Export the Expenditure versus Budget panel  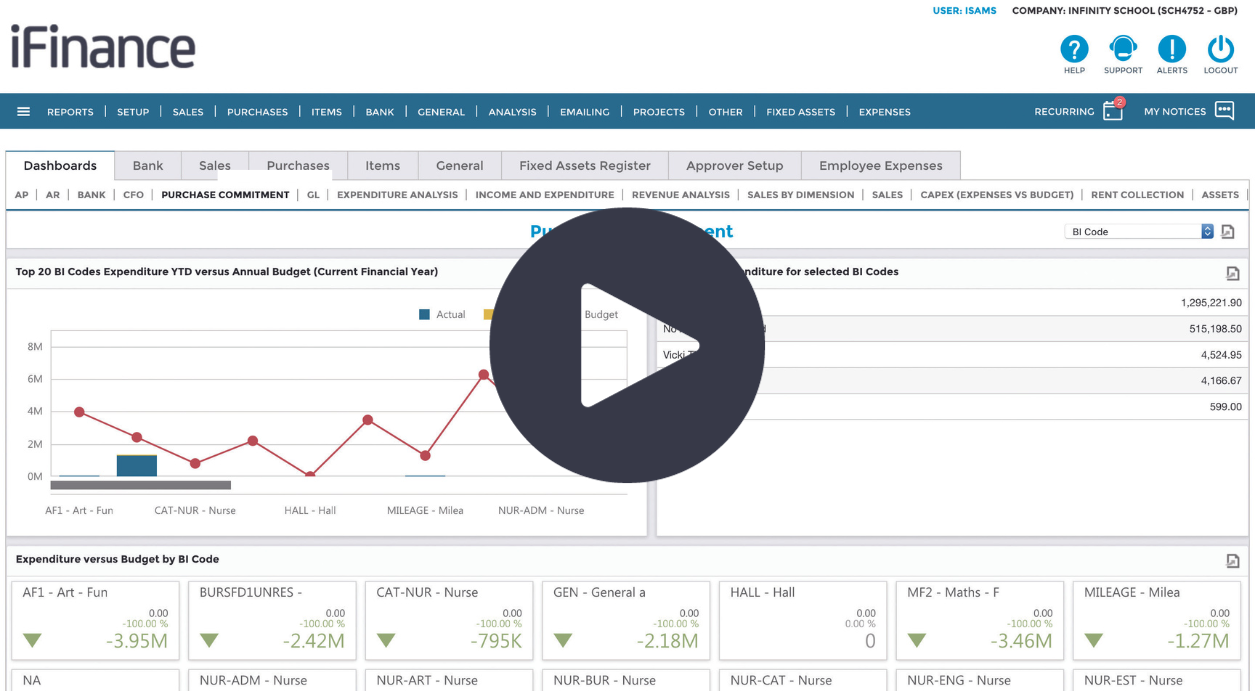point(1233,560)
